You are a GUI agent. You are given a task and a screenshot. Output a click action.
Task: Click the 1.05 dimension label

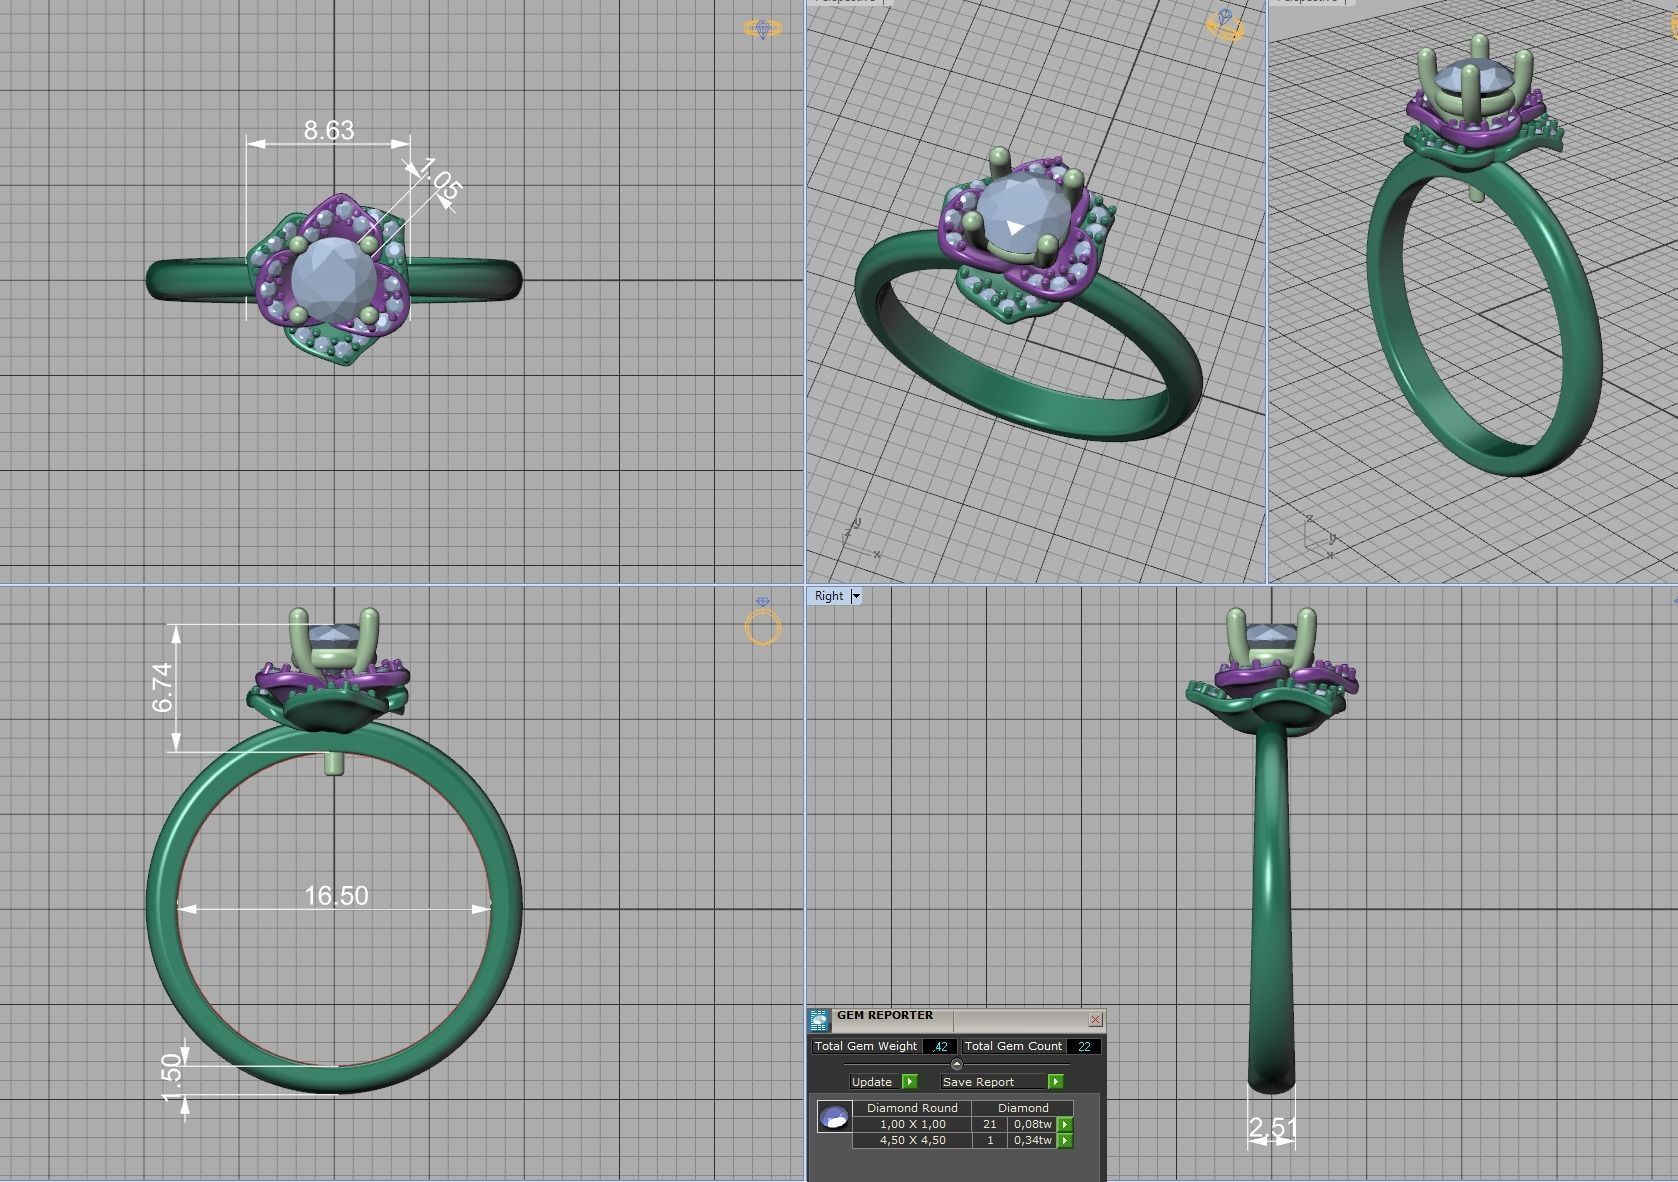[441, 179]
